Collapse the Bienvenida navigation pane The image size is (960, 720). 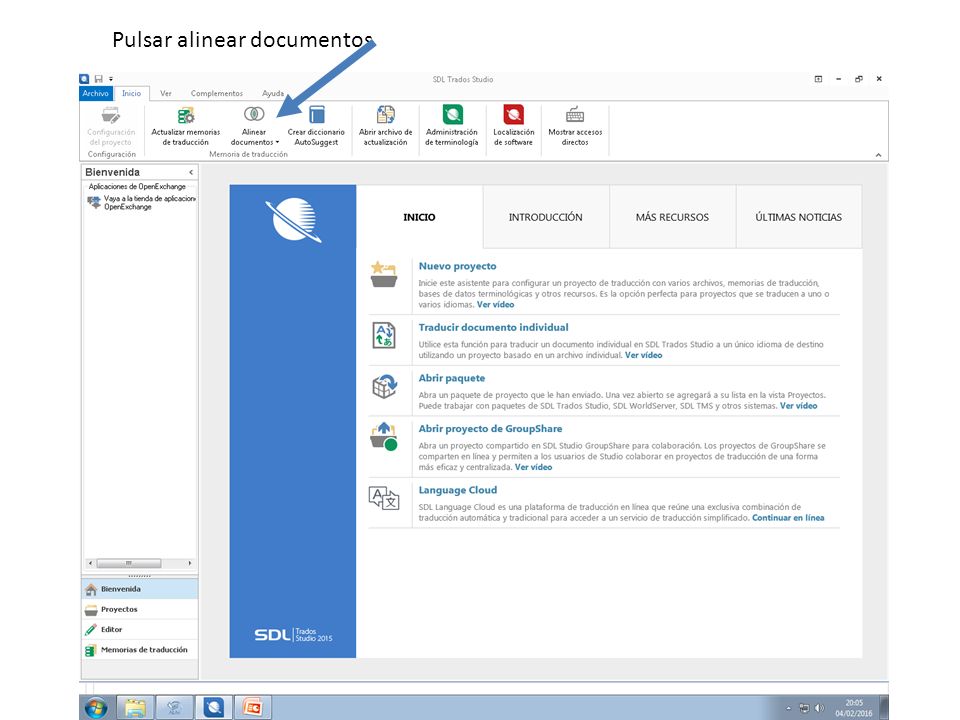point(191,173)
